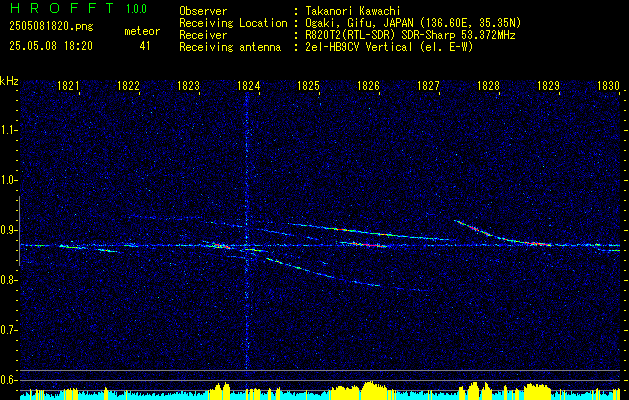629x400 pixels.
Task: Click the 1.0 kHz axis label
Action: 8,181
